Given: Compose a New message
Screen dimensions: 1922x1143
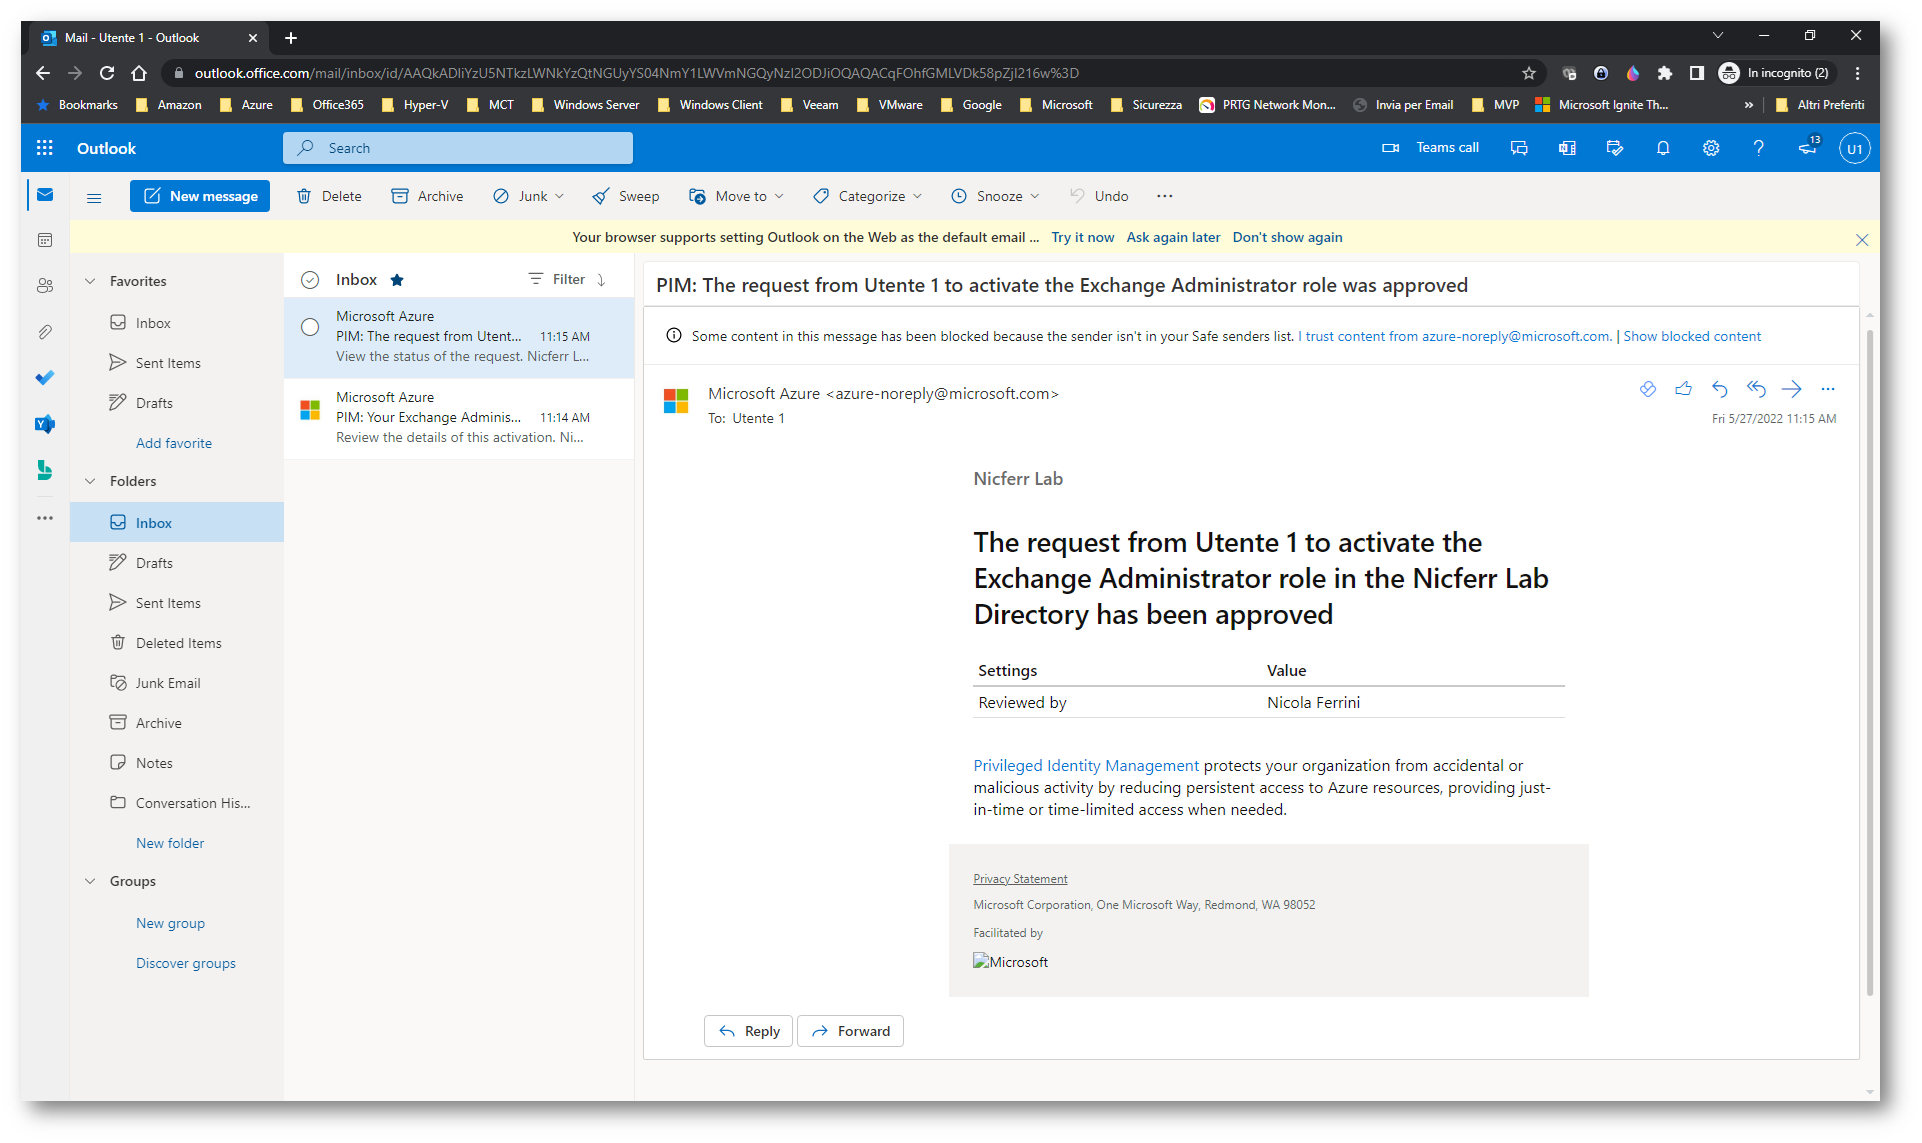Looking at the screenshot, I should [x=200, y=196].
